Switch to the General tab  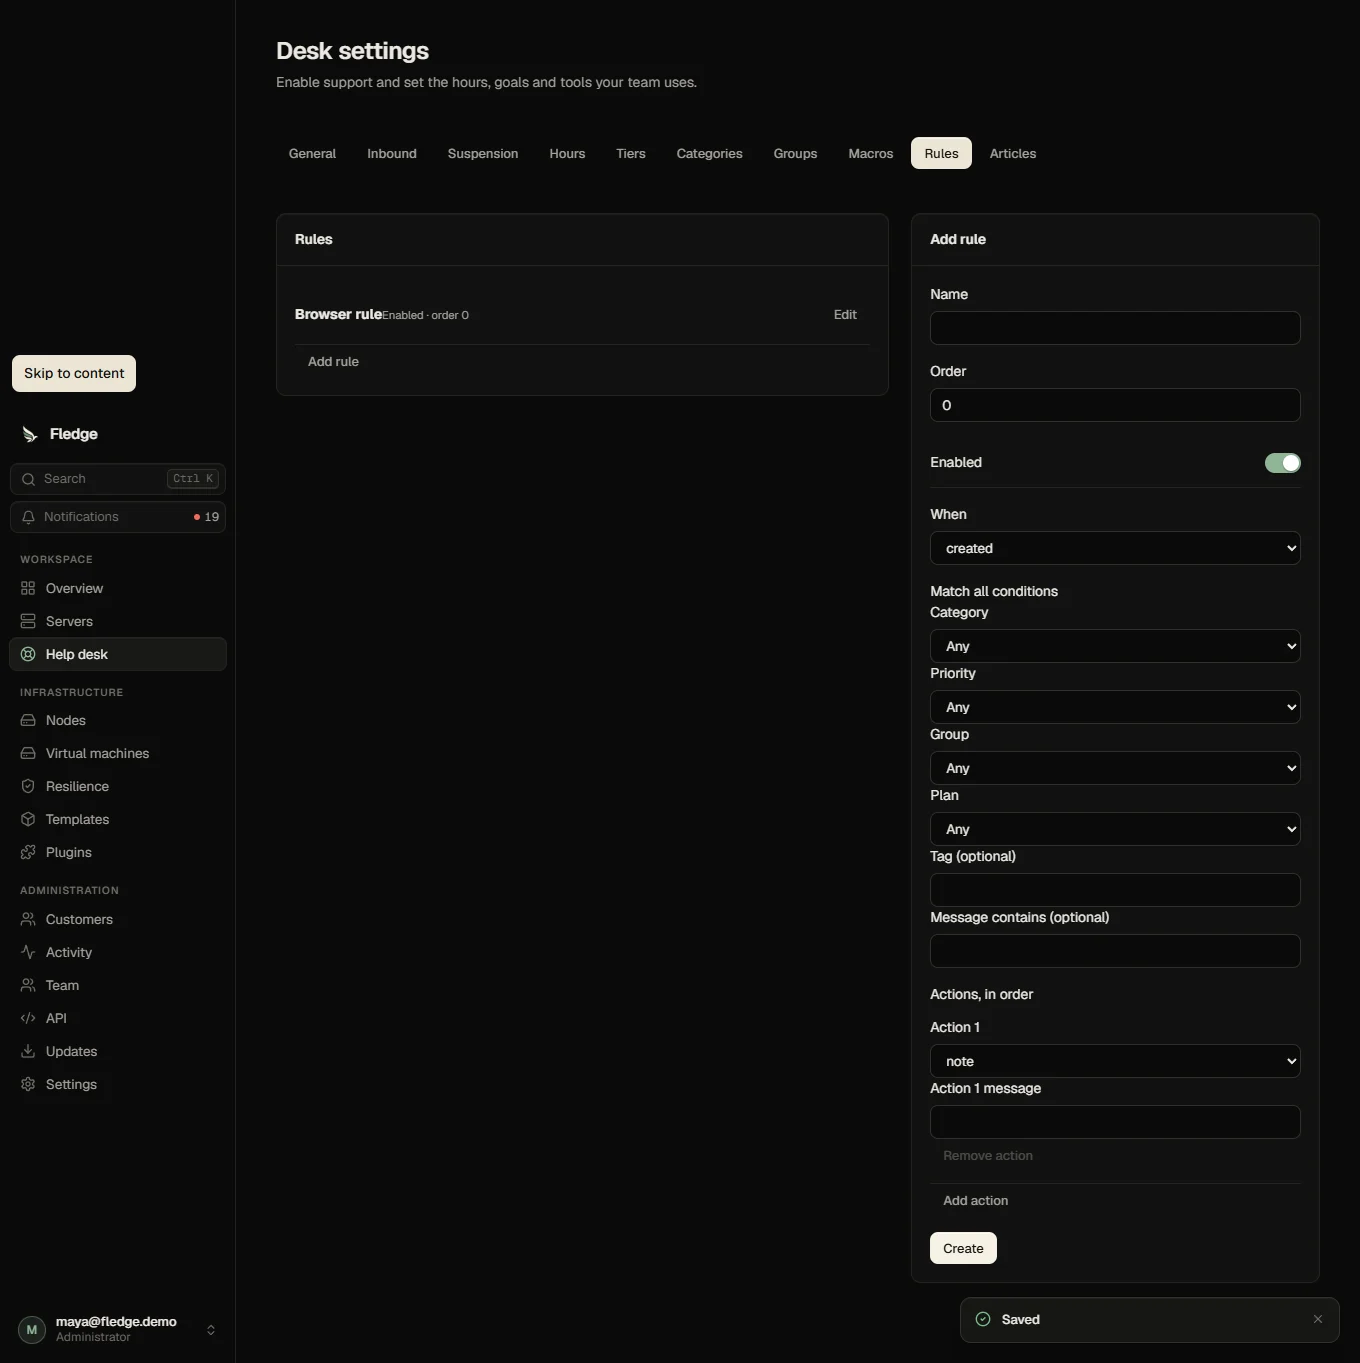click(312, 153)
